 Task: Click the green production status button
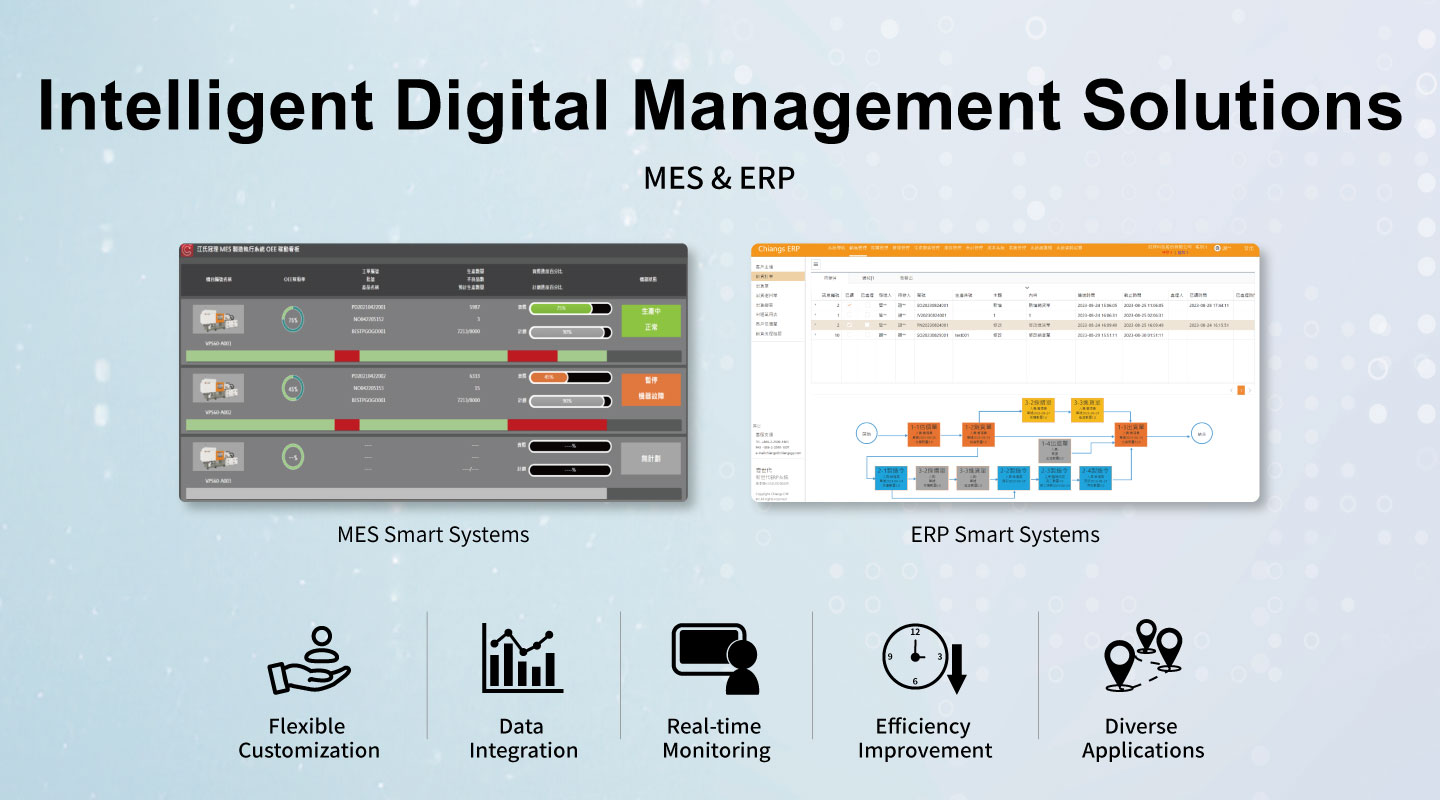click(650, 320)
